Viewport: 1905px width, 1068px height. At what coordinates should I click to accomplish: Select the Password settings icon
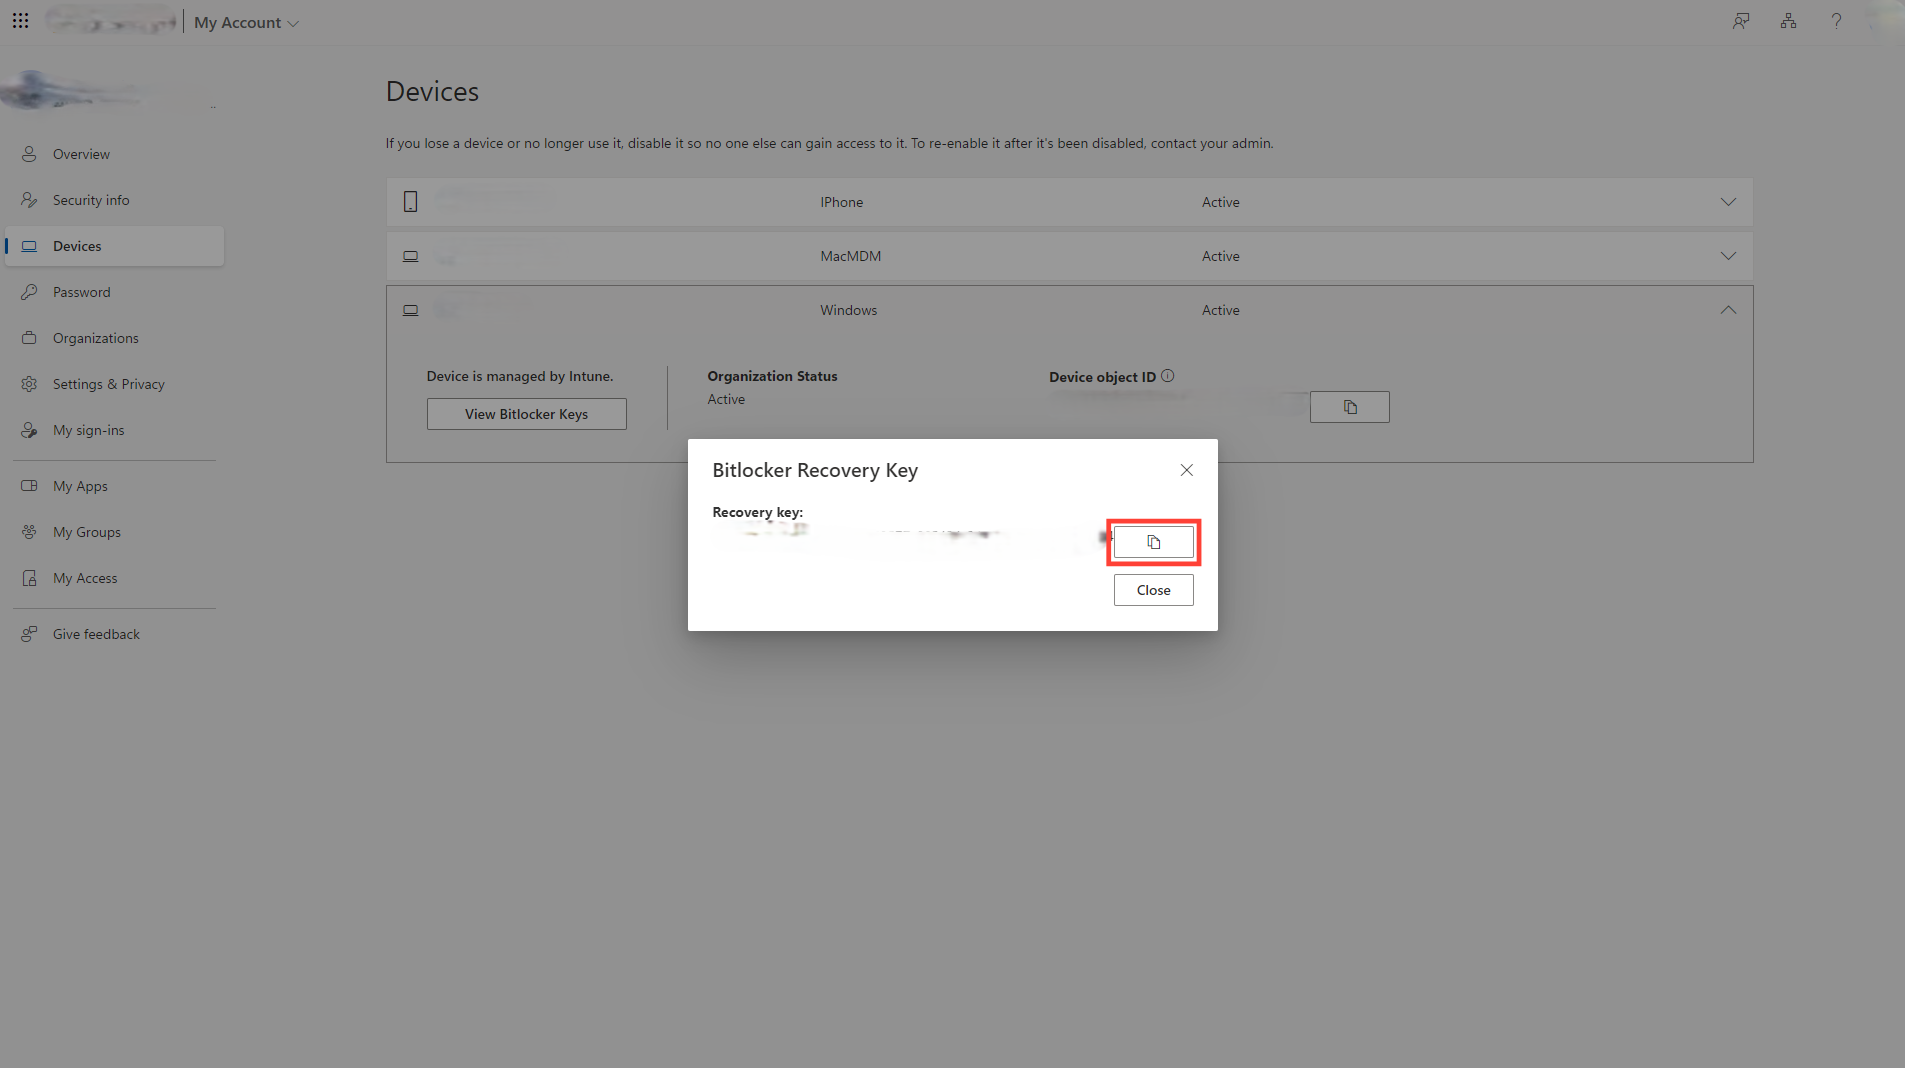coord(30,291)
